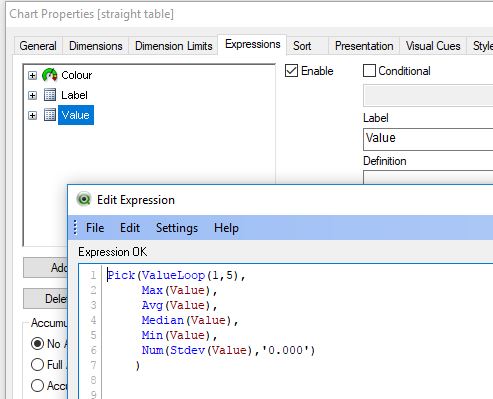
Task: Click the Avg(Value) line in editor
Action: (179, 305)
